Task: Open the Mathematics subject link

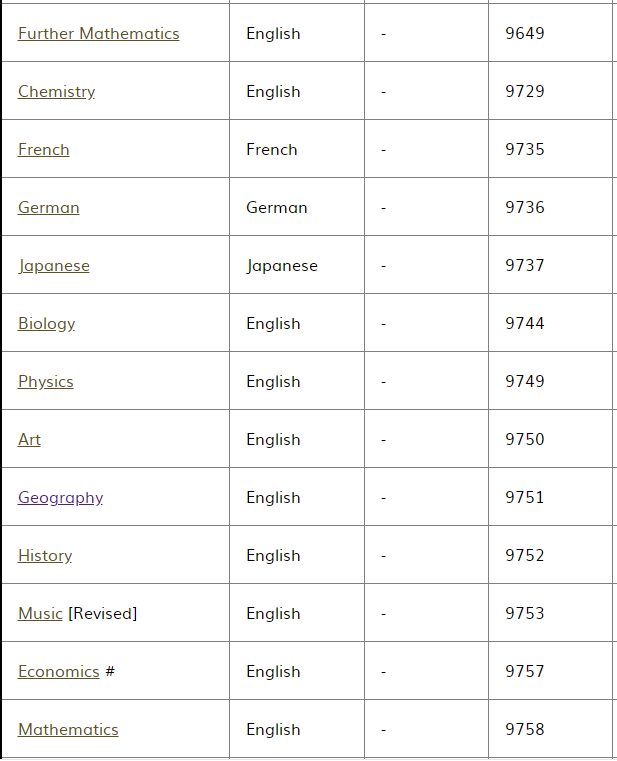Action: [68, 729]
